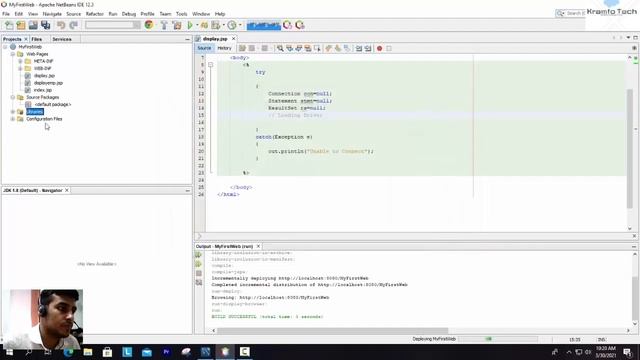Run the project with green play icon

[190, 25]
